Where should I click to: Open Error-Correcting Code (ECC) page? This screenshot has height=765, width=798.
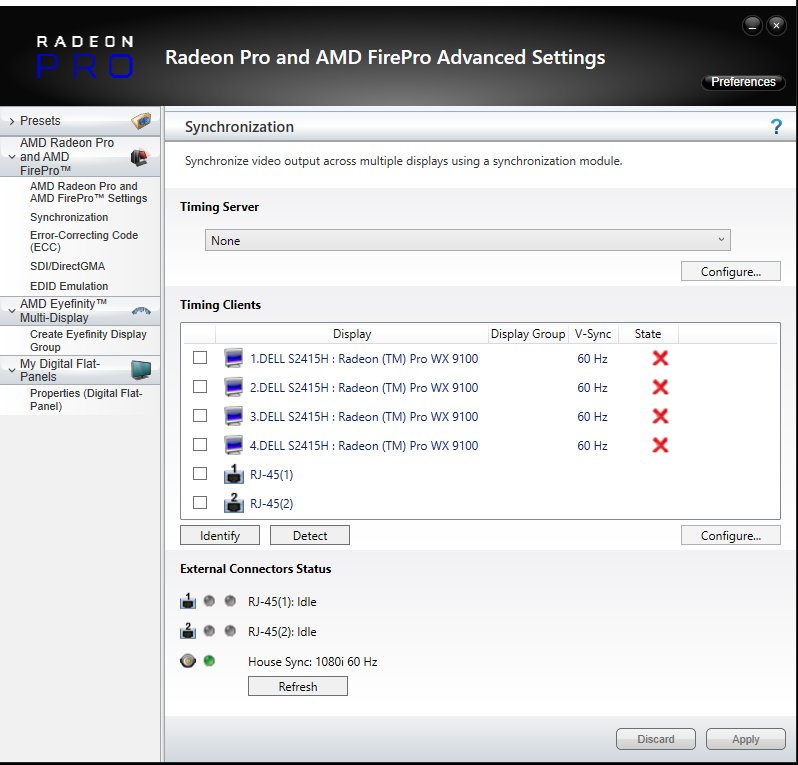pos(84,241)
